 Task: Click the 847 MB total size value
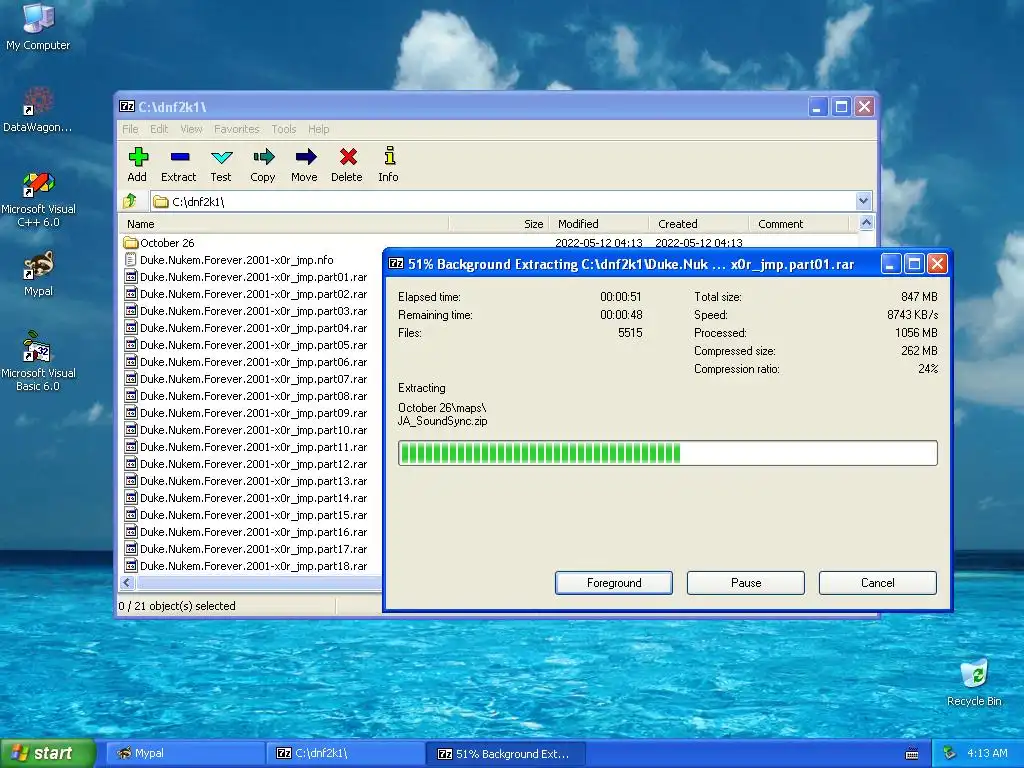pyautogui.click(x=919, y=296)
